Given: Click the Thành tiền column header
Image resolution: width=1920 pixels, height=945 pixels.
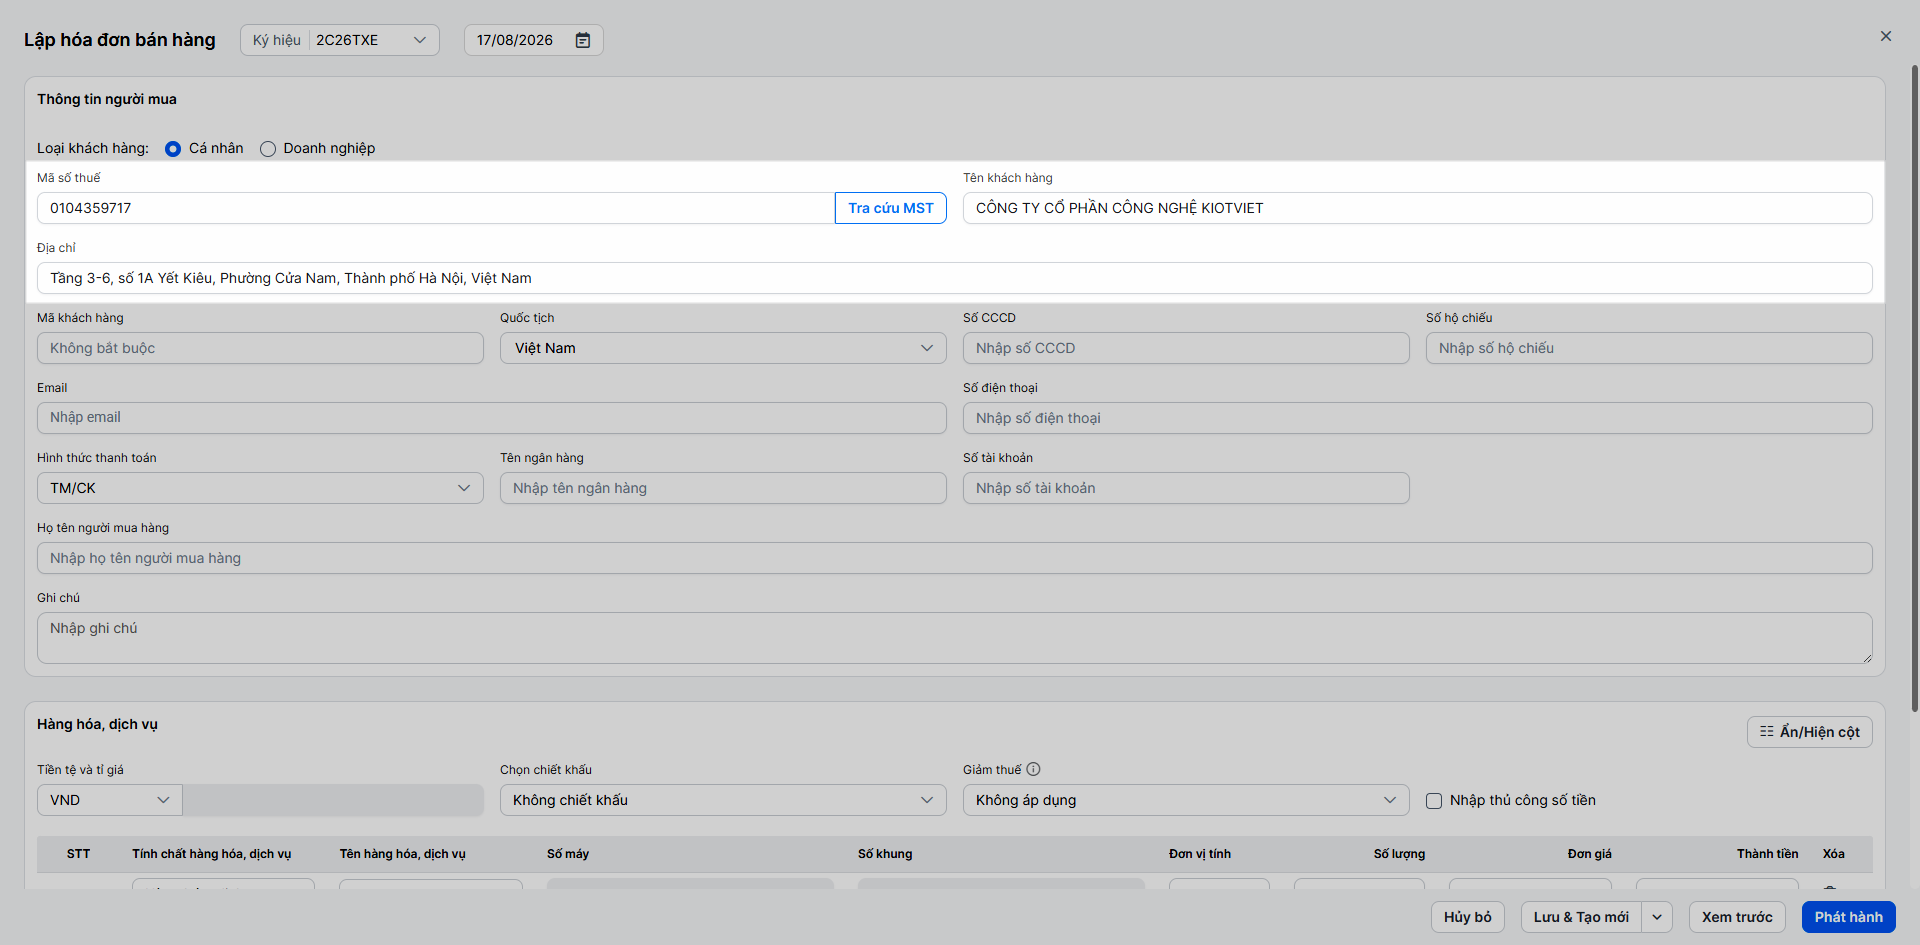Looking at the screenshot, I should pos(1767,854).
